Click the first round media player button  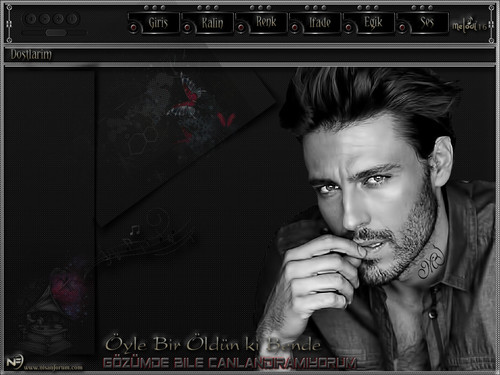point(31,19)
